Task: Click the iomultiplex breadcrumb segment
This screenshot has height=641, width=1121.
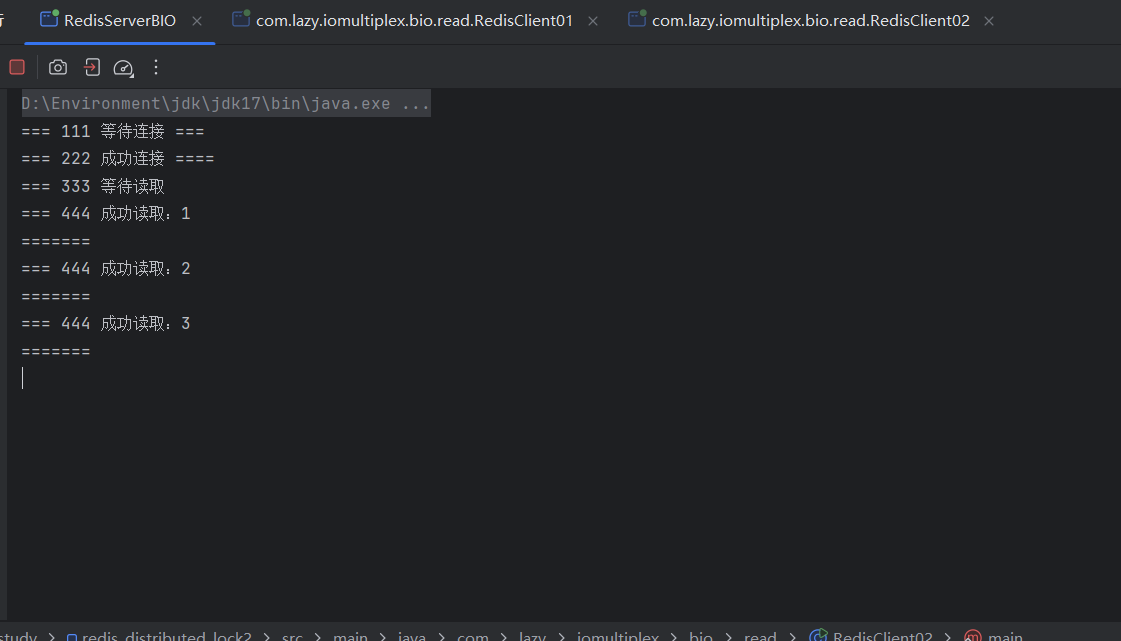Action: 617,636
